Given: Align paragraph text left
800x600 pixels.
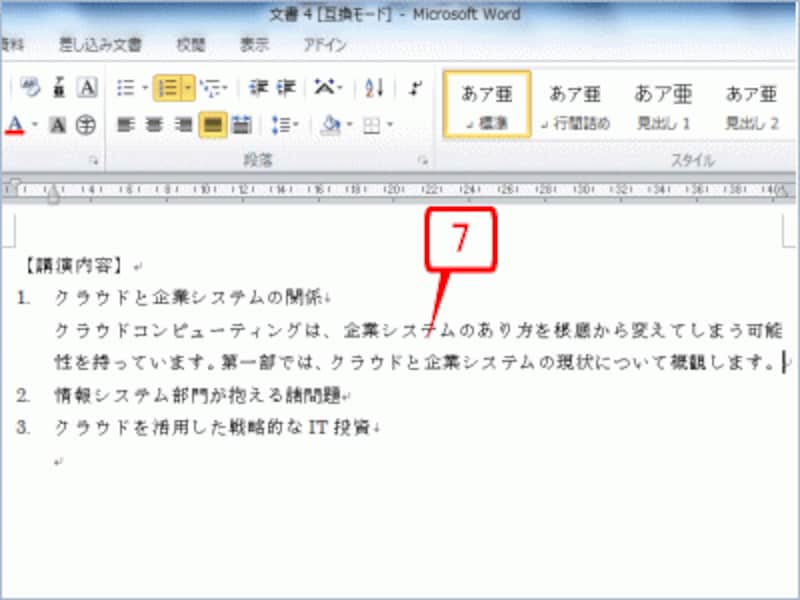Looking at the screenshot, I should click(x=126, y=125).
